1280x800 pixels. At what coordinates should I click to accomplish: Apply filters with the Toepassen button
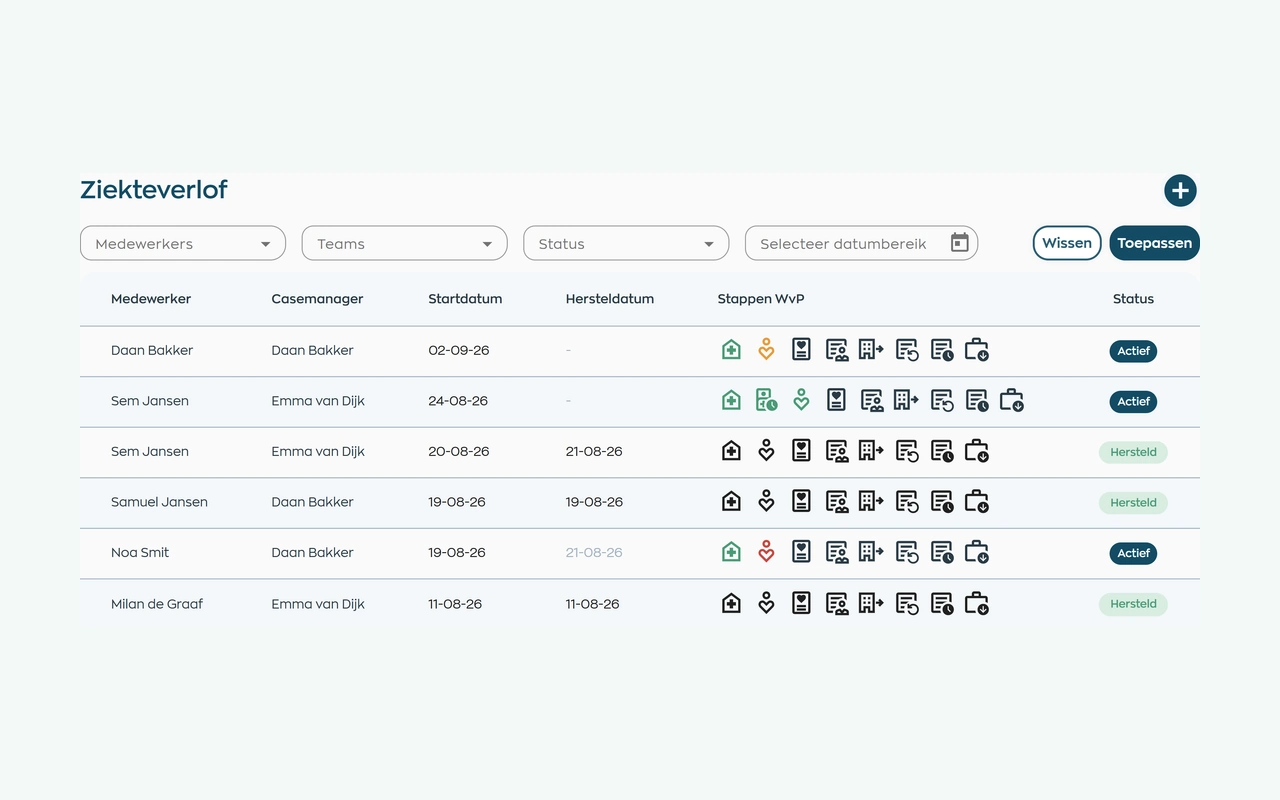[1155, 243]
